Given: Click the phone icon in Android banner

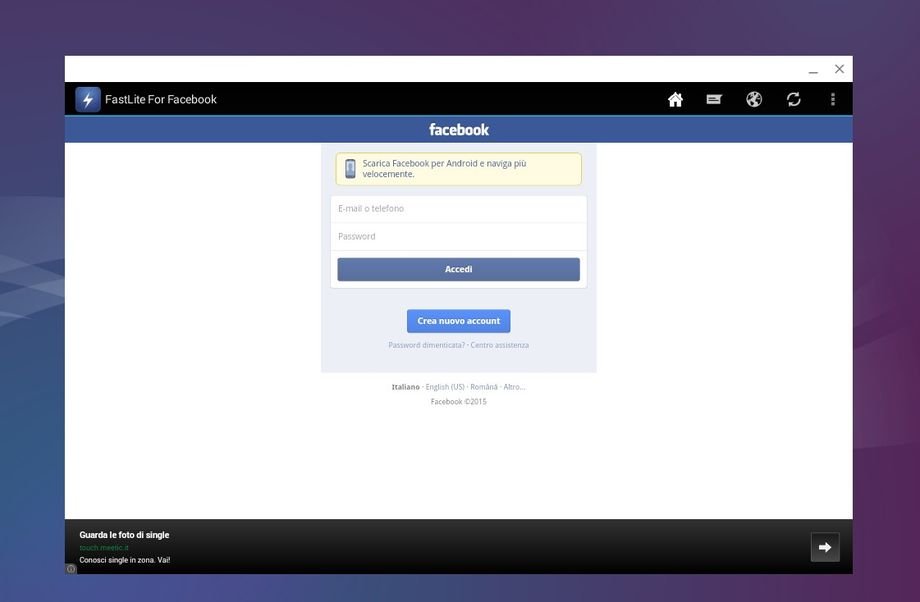Looking at the screenshot, I should [350, 168].
